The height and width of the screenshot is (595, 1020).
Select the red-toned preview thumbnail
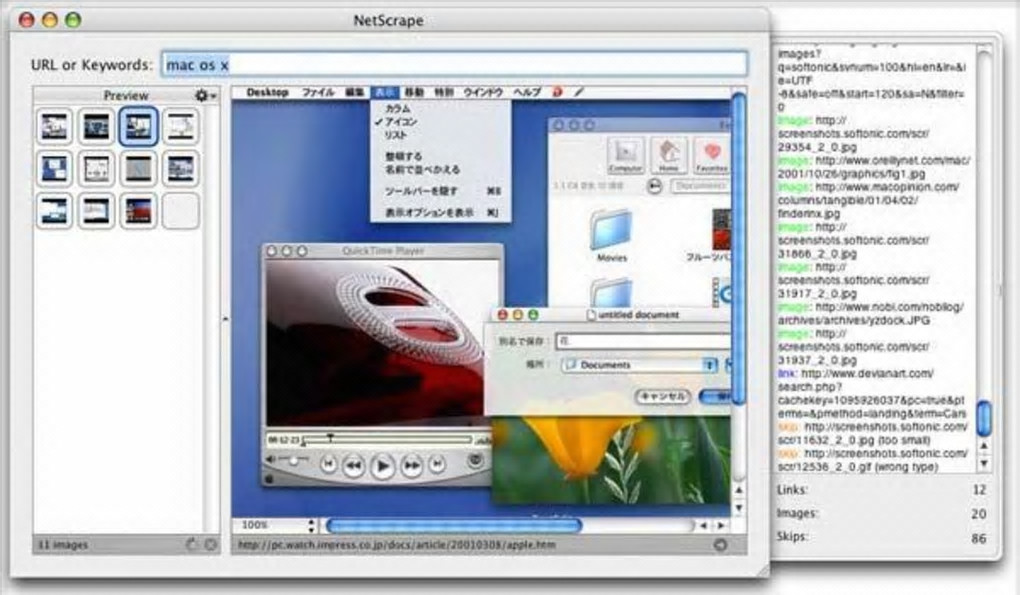139,211
